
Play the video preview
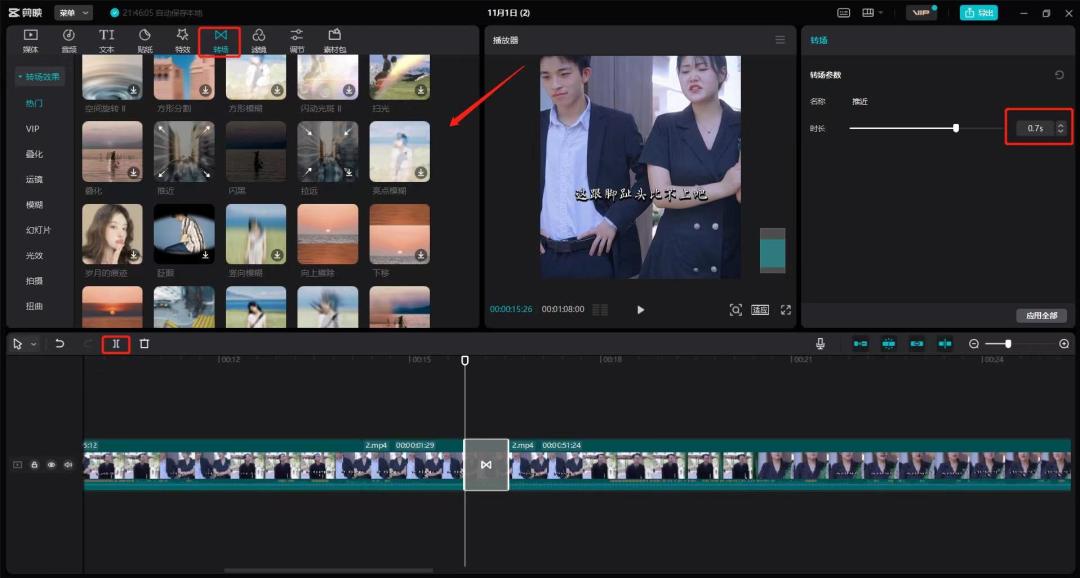pyautogui.click(x=641, y=310)
